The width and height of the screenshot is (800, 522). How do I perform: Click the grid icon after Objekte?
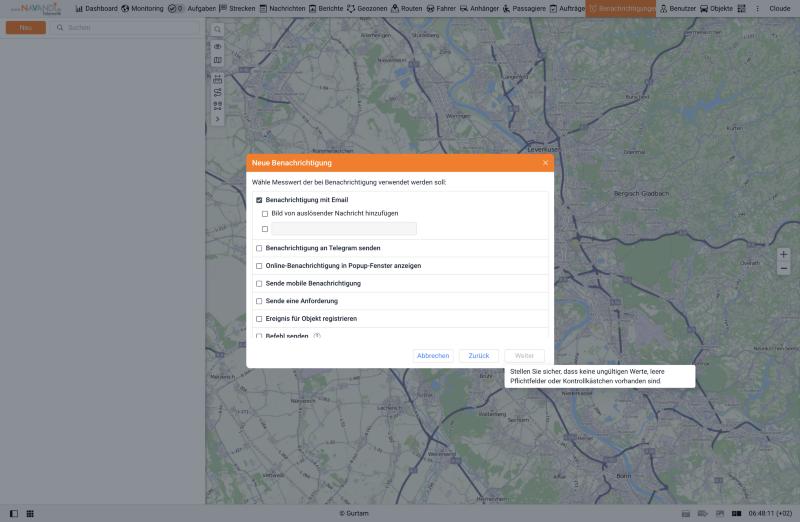741,9
